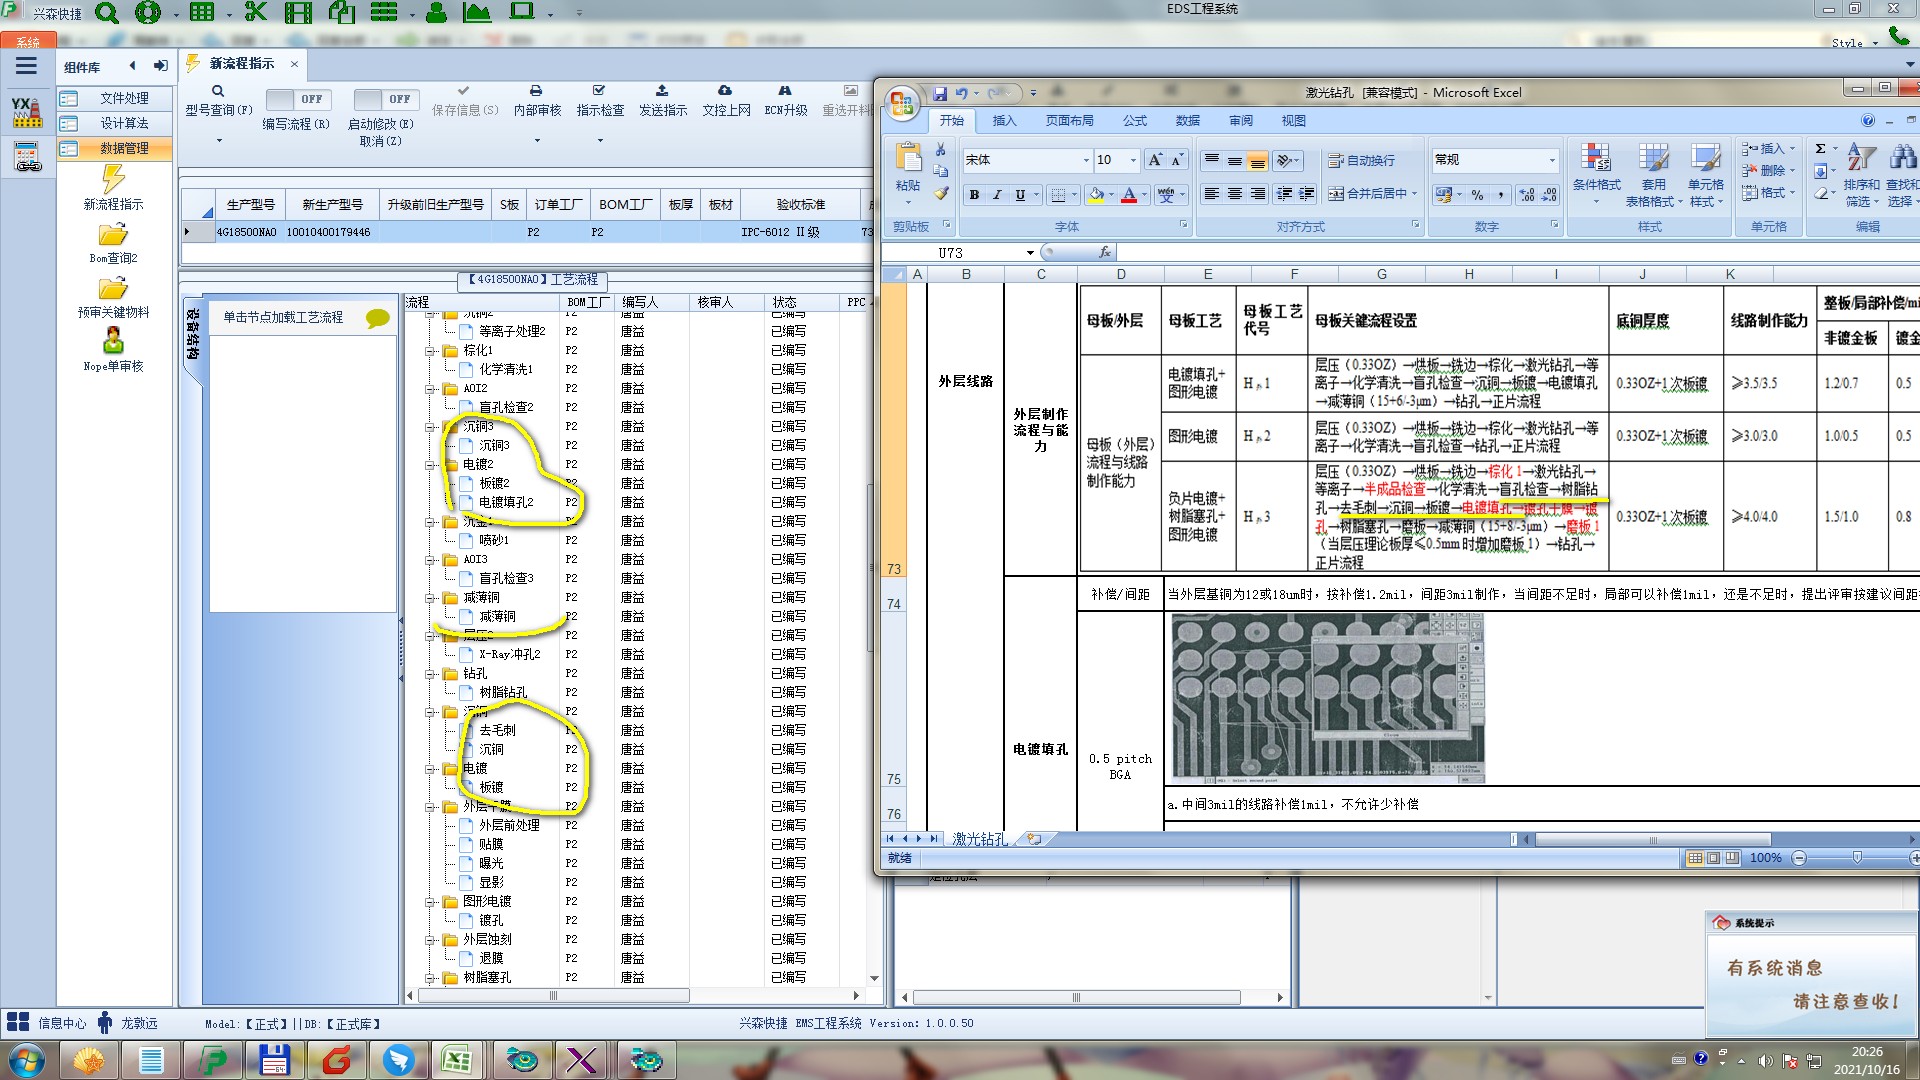Click the 自动换行 wrap text button
This screenshot has width=1920, height=1080.
[x=1361, y=161]
